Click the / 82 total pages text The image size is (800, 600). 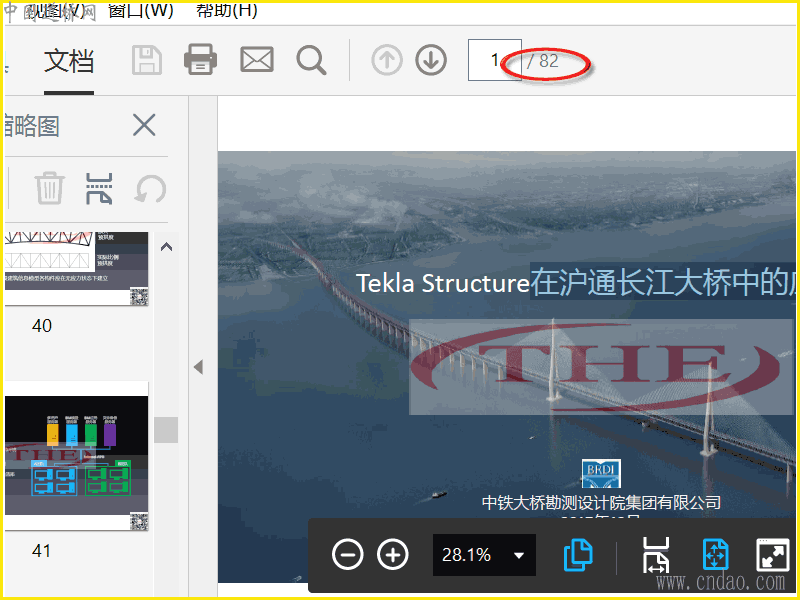[543, 61]
